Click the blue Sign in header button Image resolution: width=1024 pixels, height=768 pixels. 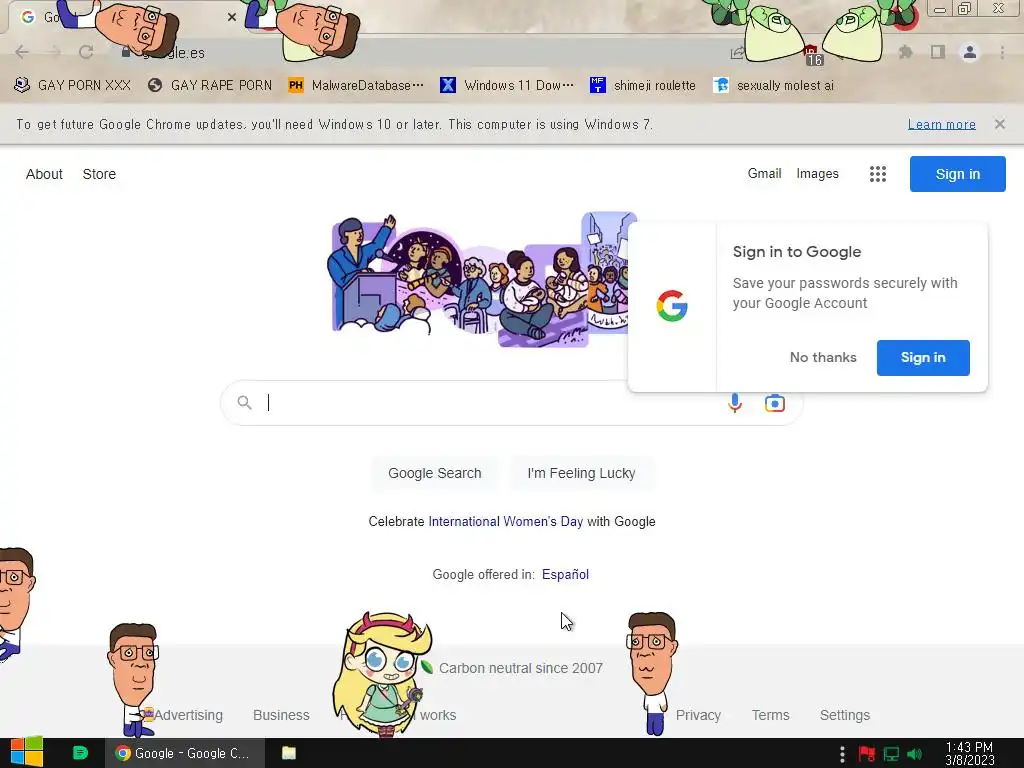957,174
